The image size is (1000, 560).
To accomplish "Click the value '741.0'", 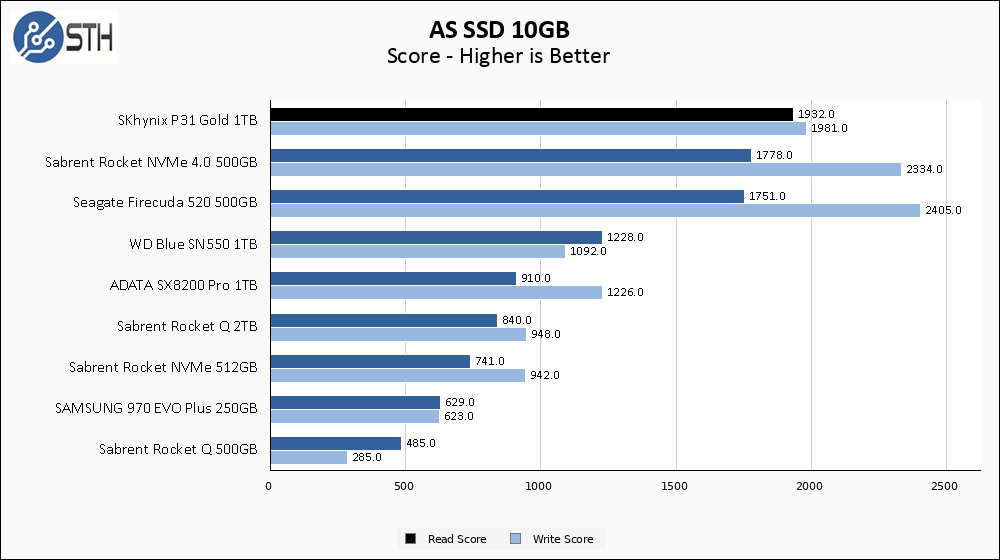I will [x=490, y=361].
